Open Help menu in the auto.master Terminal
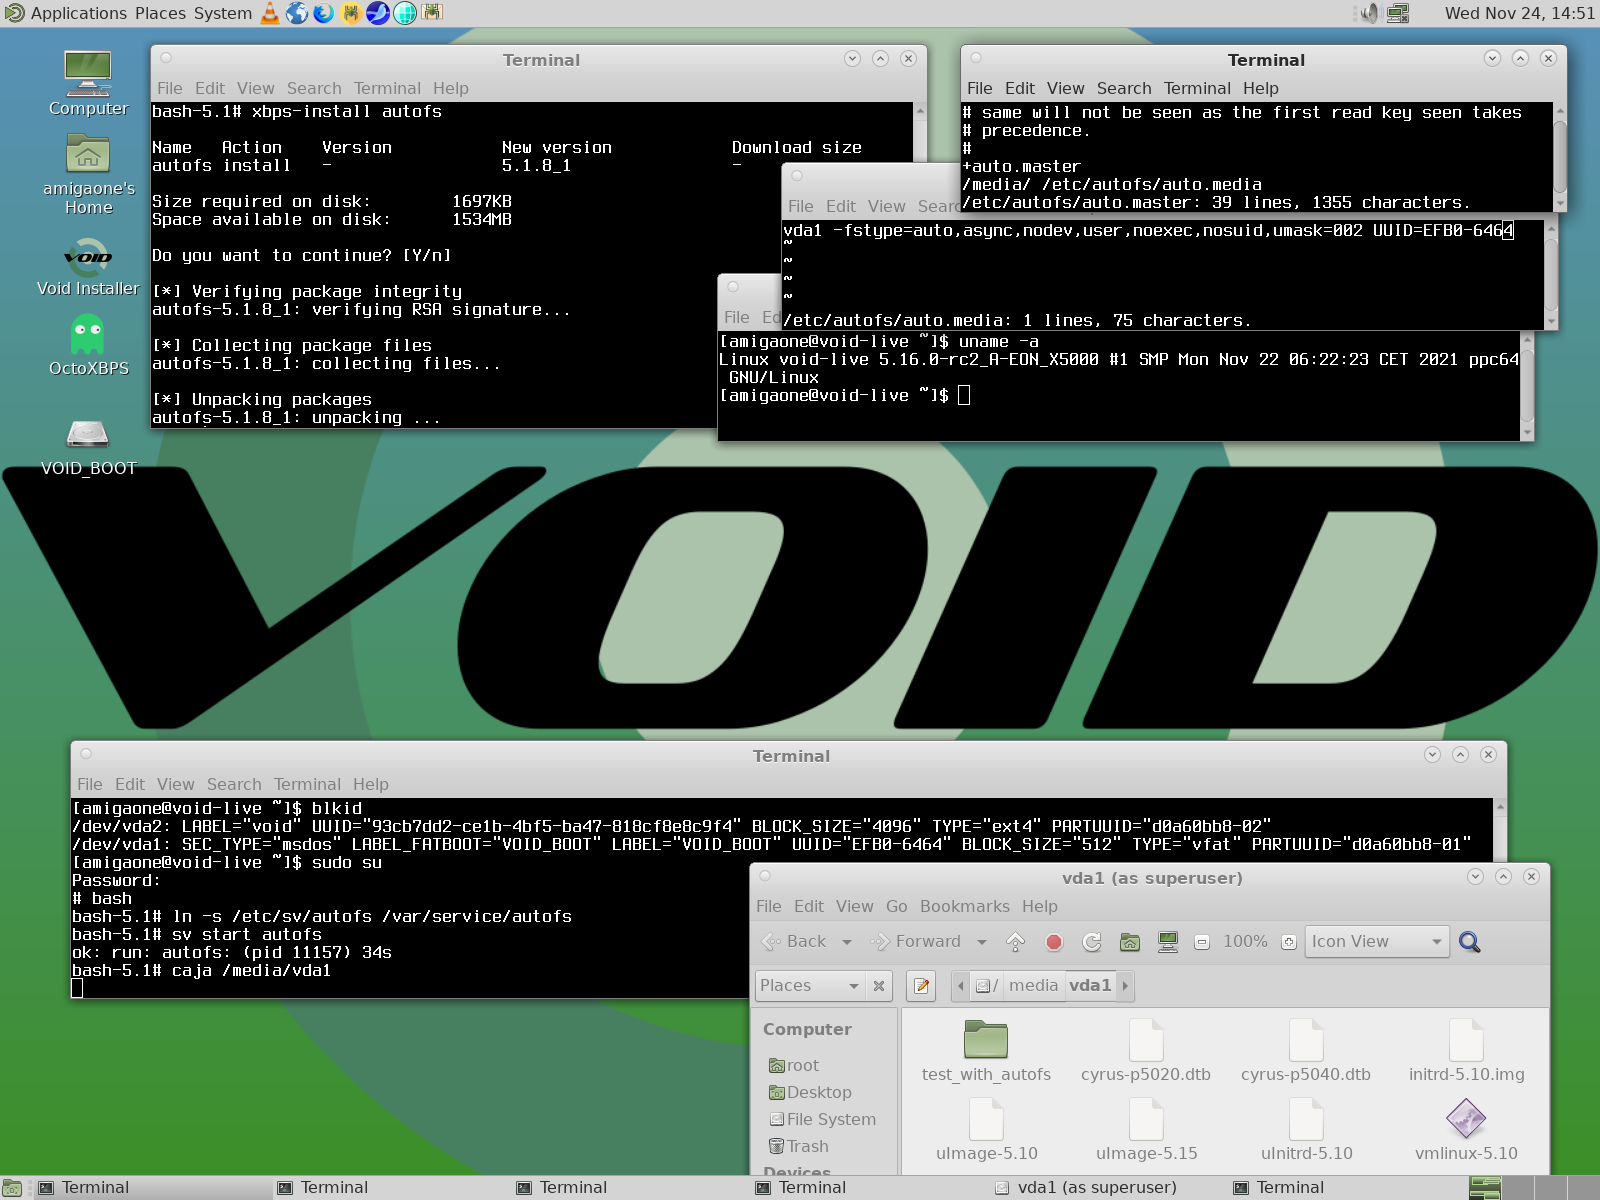This screenshot has width=1600, height=1200. click(1261, 88)
